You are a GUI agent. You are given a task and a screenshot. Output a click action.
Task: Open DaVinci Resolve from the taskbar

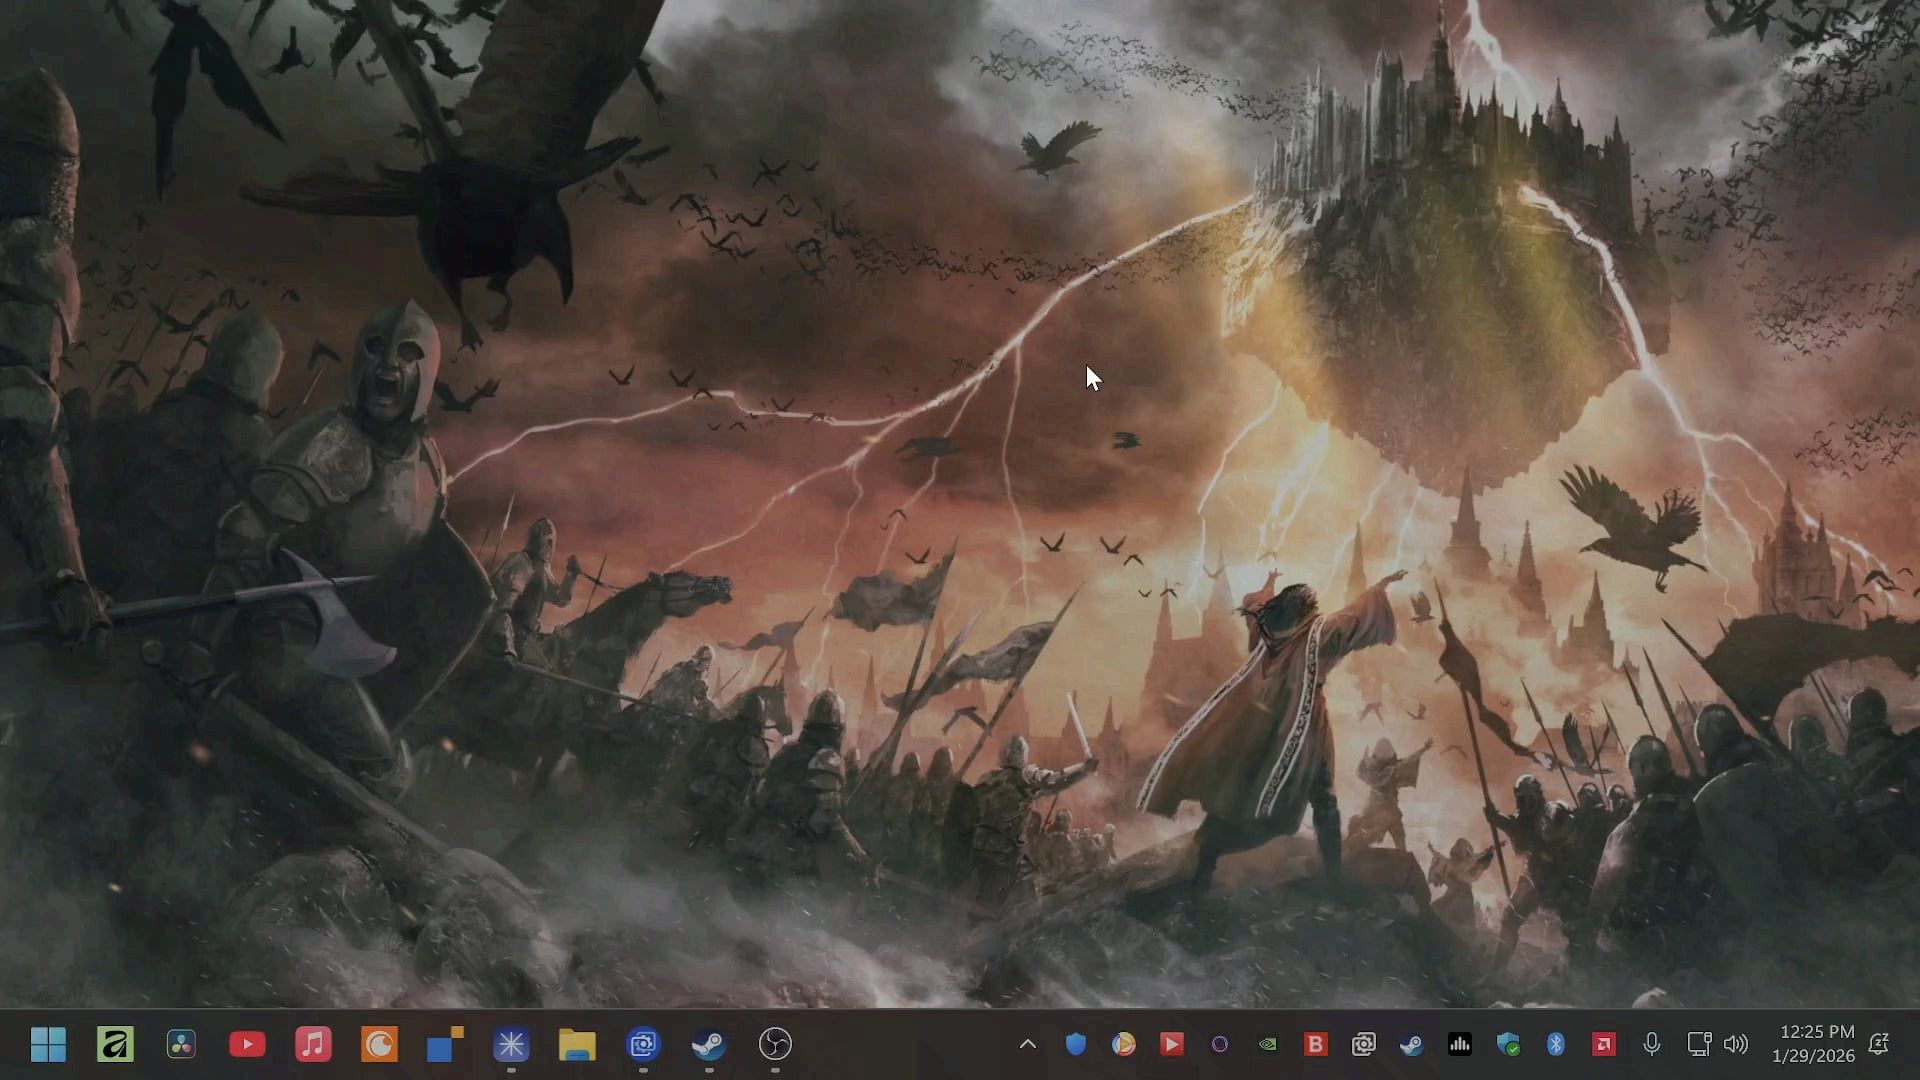point(181,1044)
